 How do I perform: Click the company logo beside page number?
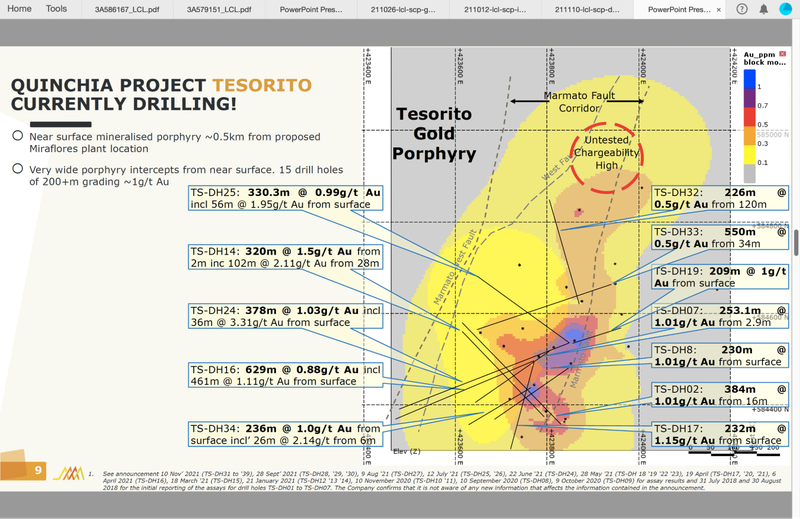(x=69, y=473)
